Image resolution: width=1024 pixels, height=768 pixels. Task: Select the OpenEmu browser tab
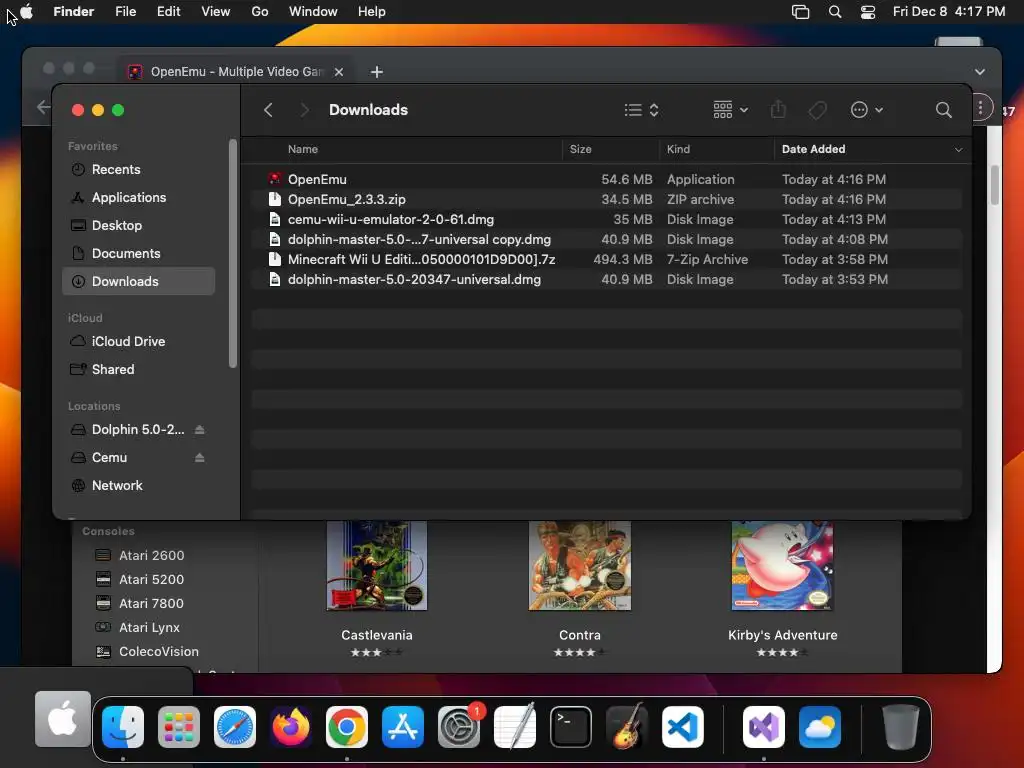[236, 72]
